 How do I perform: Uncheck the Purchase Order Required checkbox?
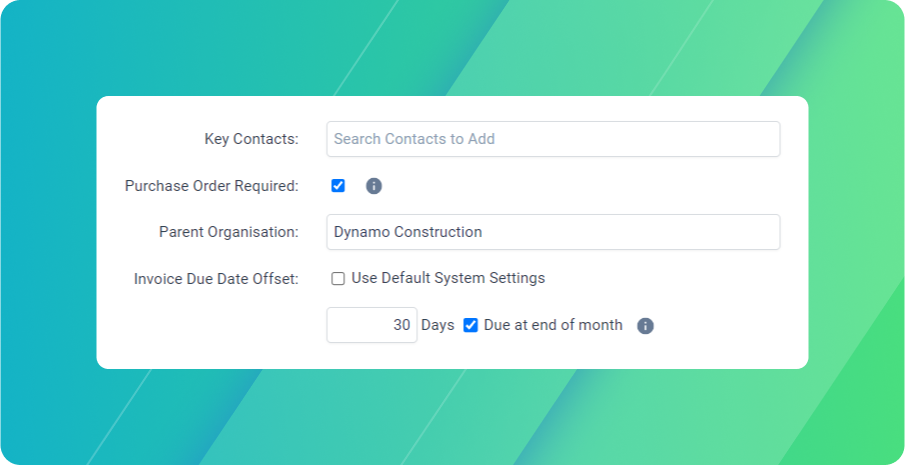coord(338,185)
